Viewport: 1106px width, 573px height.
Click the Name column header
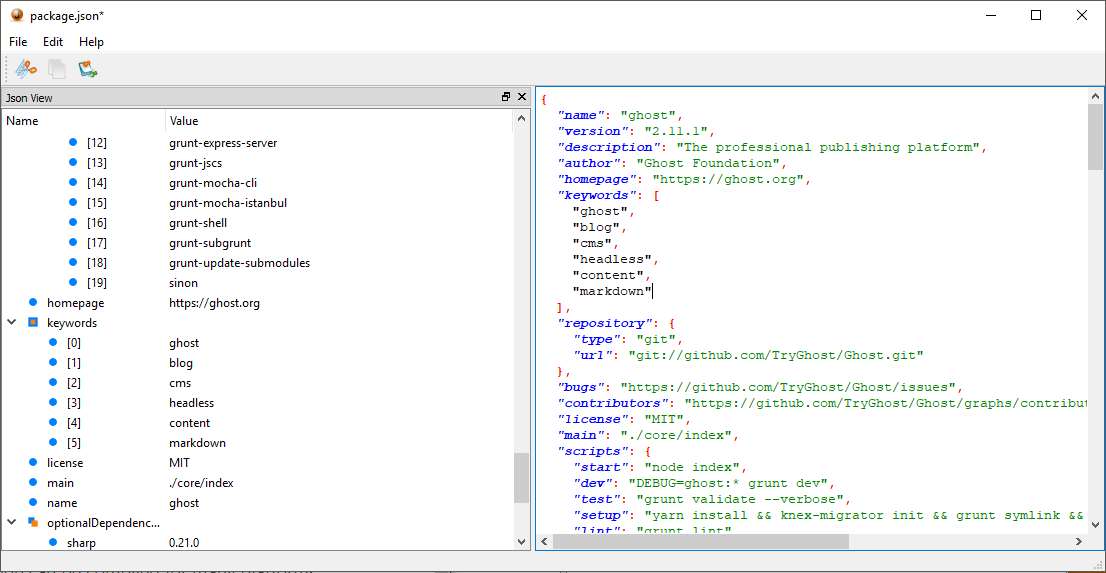84,121
